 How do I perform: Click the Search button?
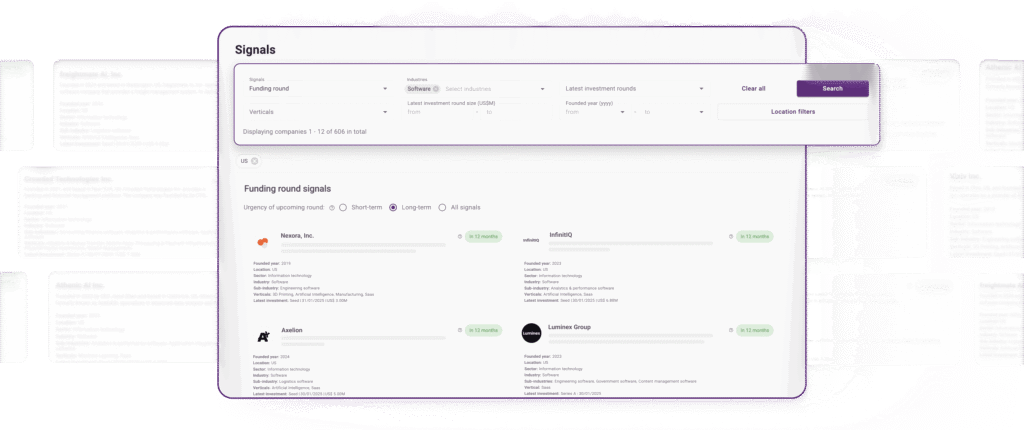832,88
